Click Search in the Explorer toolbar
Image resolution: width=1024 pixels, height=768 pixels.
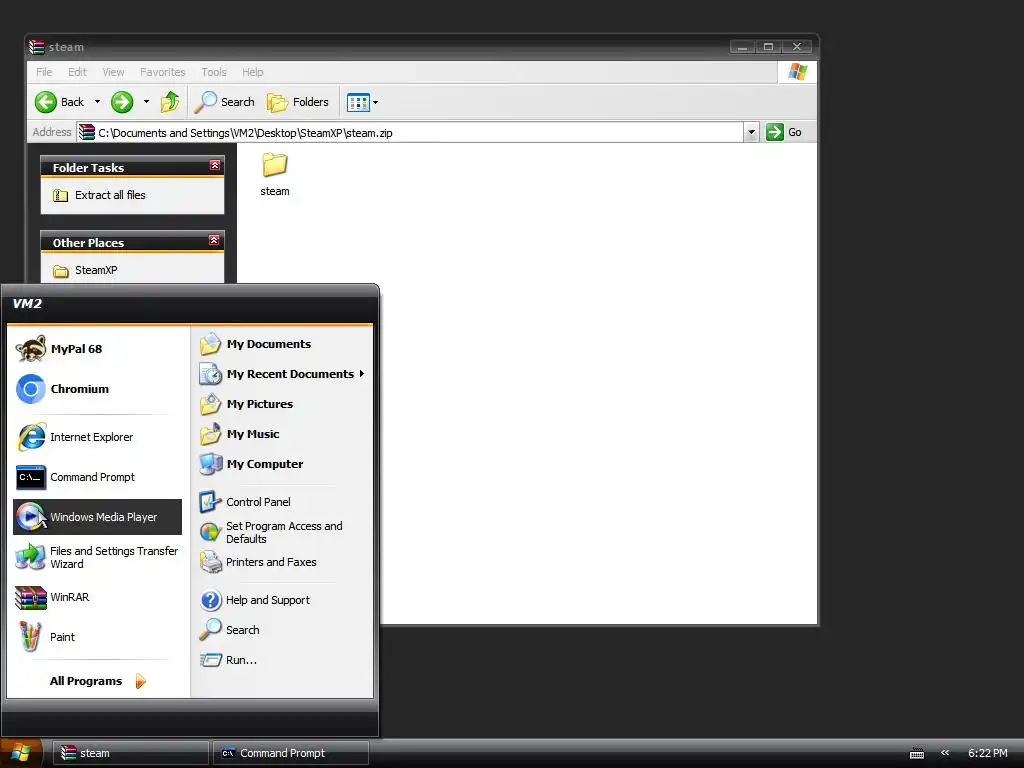[x=225, y=102]
